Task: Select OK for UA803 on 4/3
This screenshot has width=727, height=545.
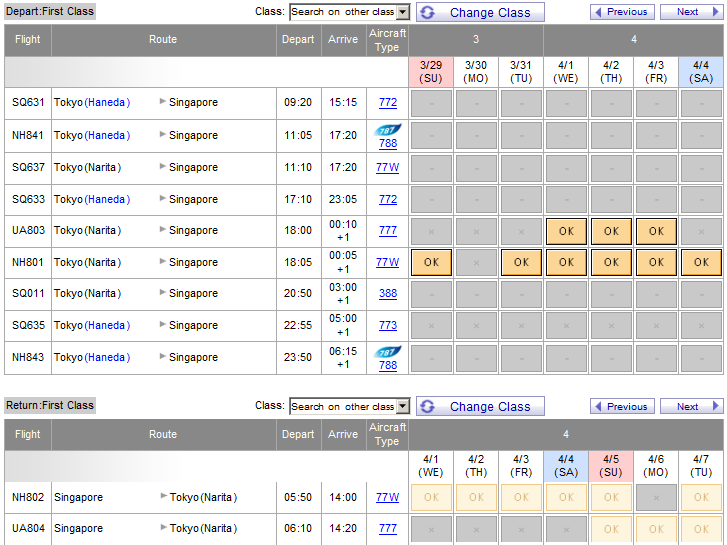Action: 656,230
